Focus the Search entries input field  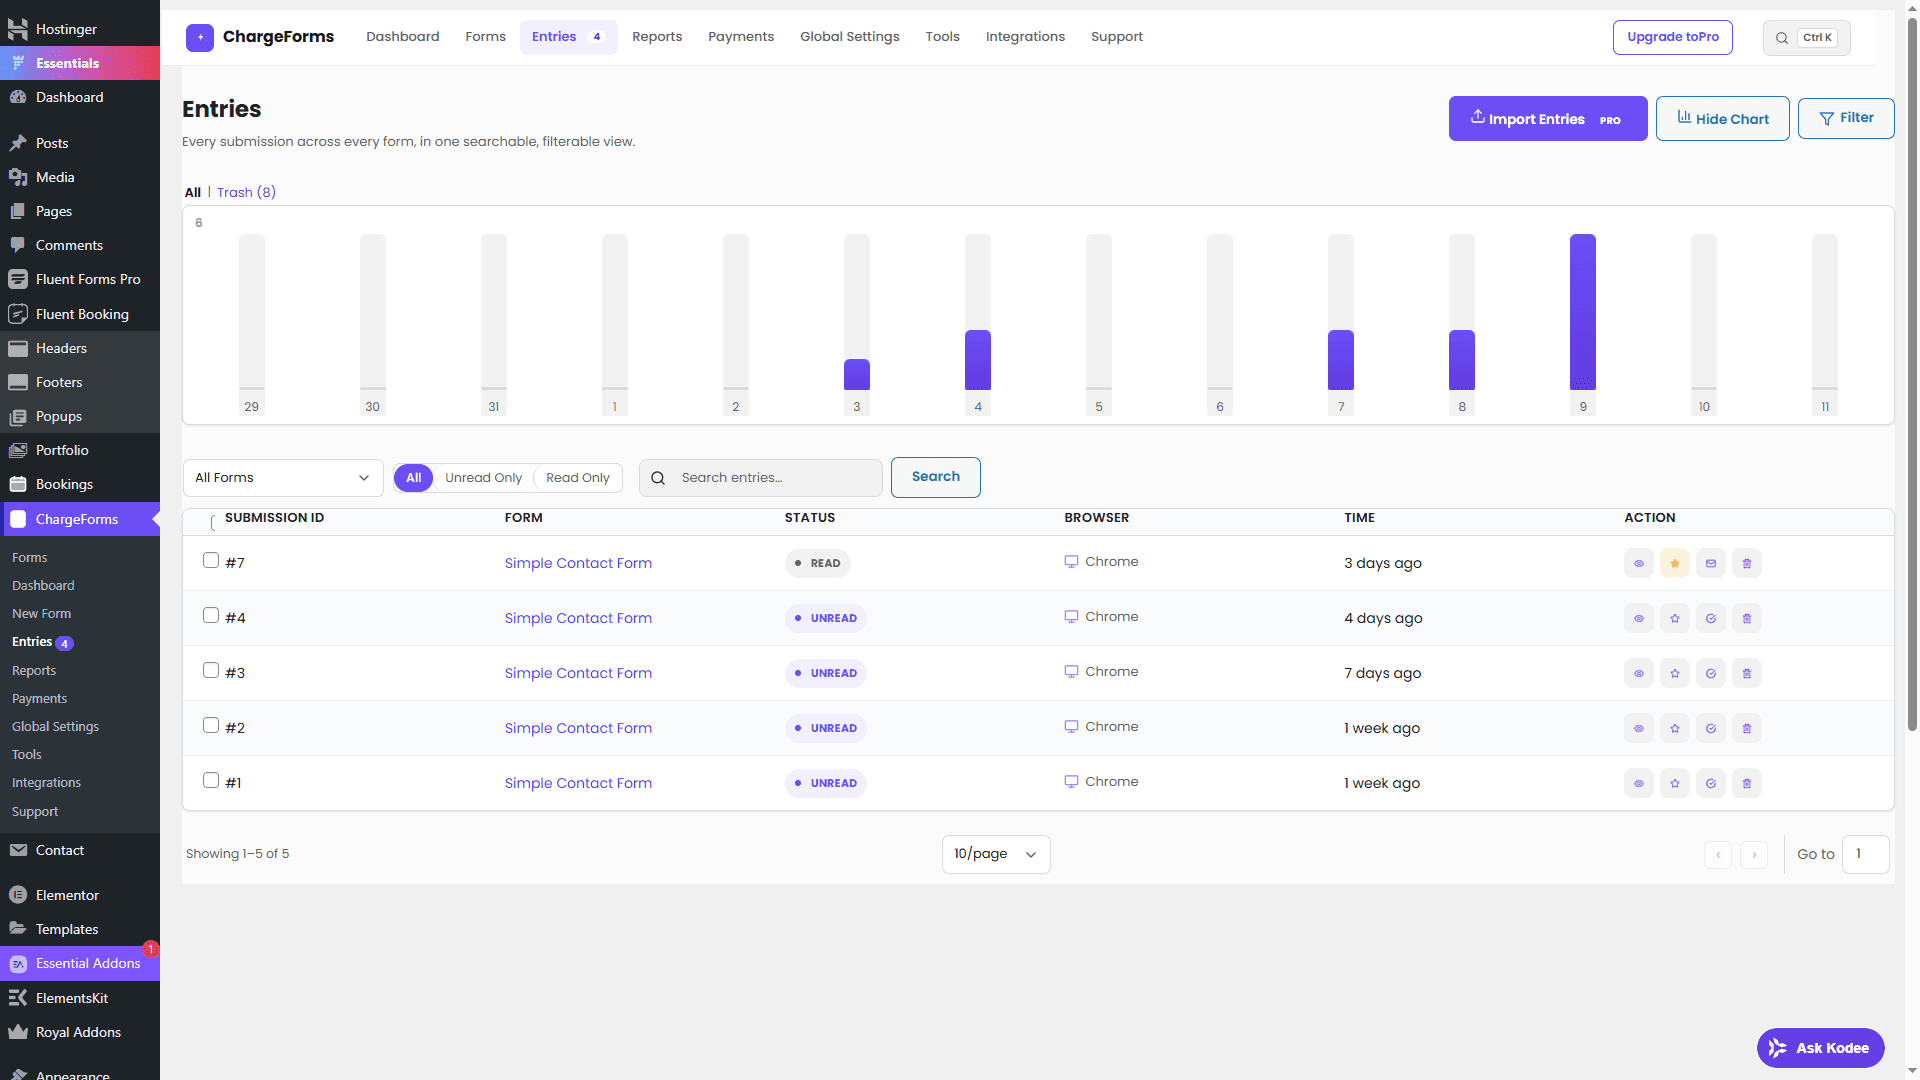[x=761, y=478]
